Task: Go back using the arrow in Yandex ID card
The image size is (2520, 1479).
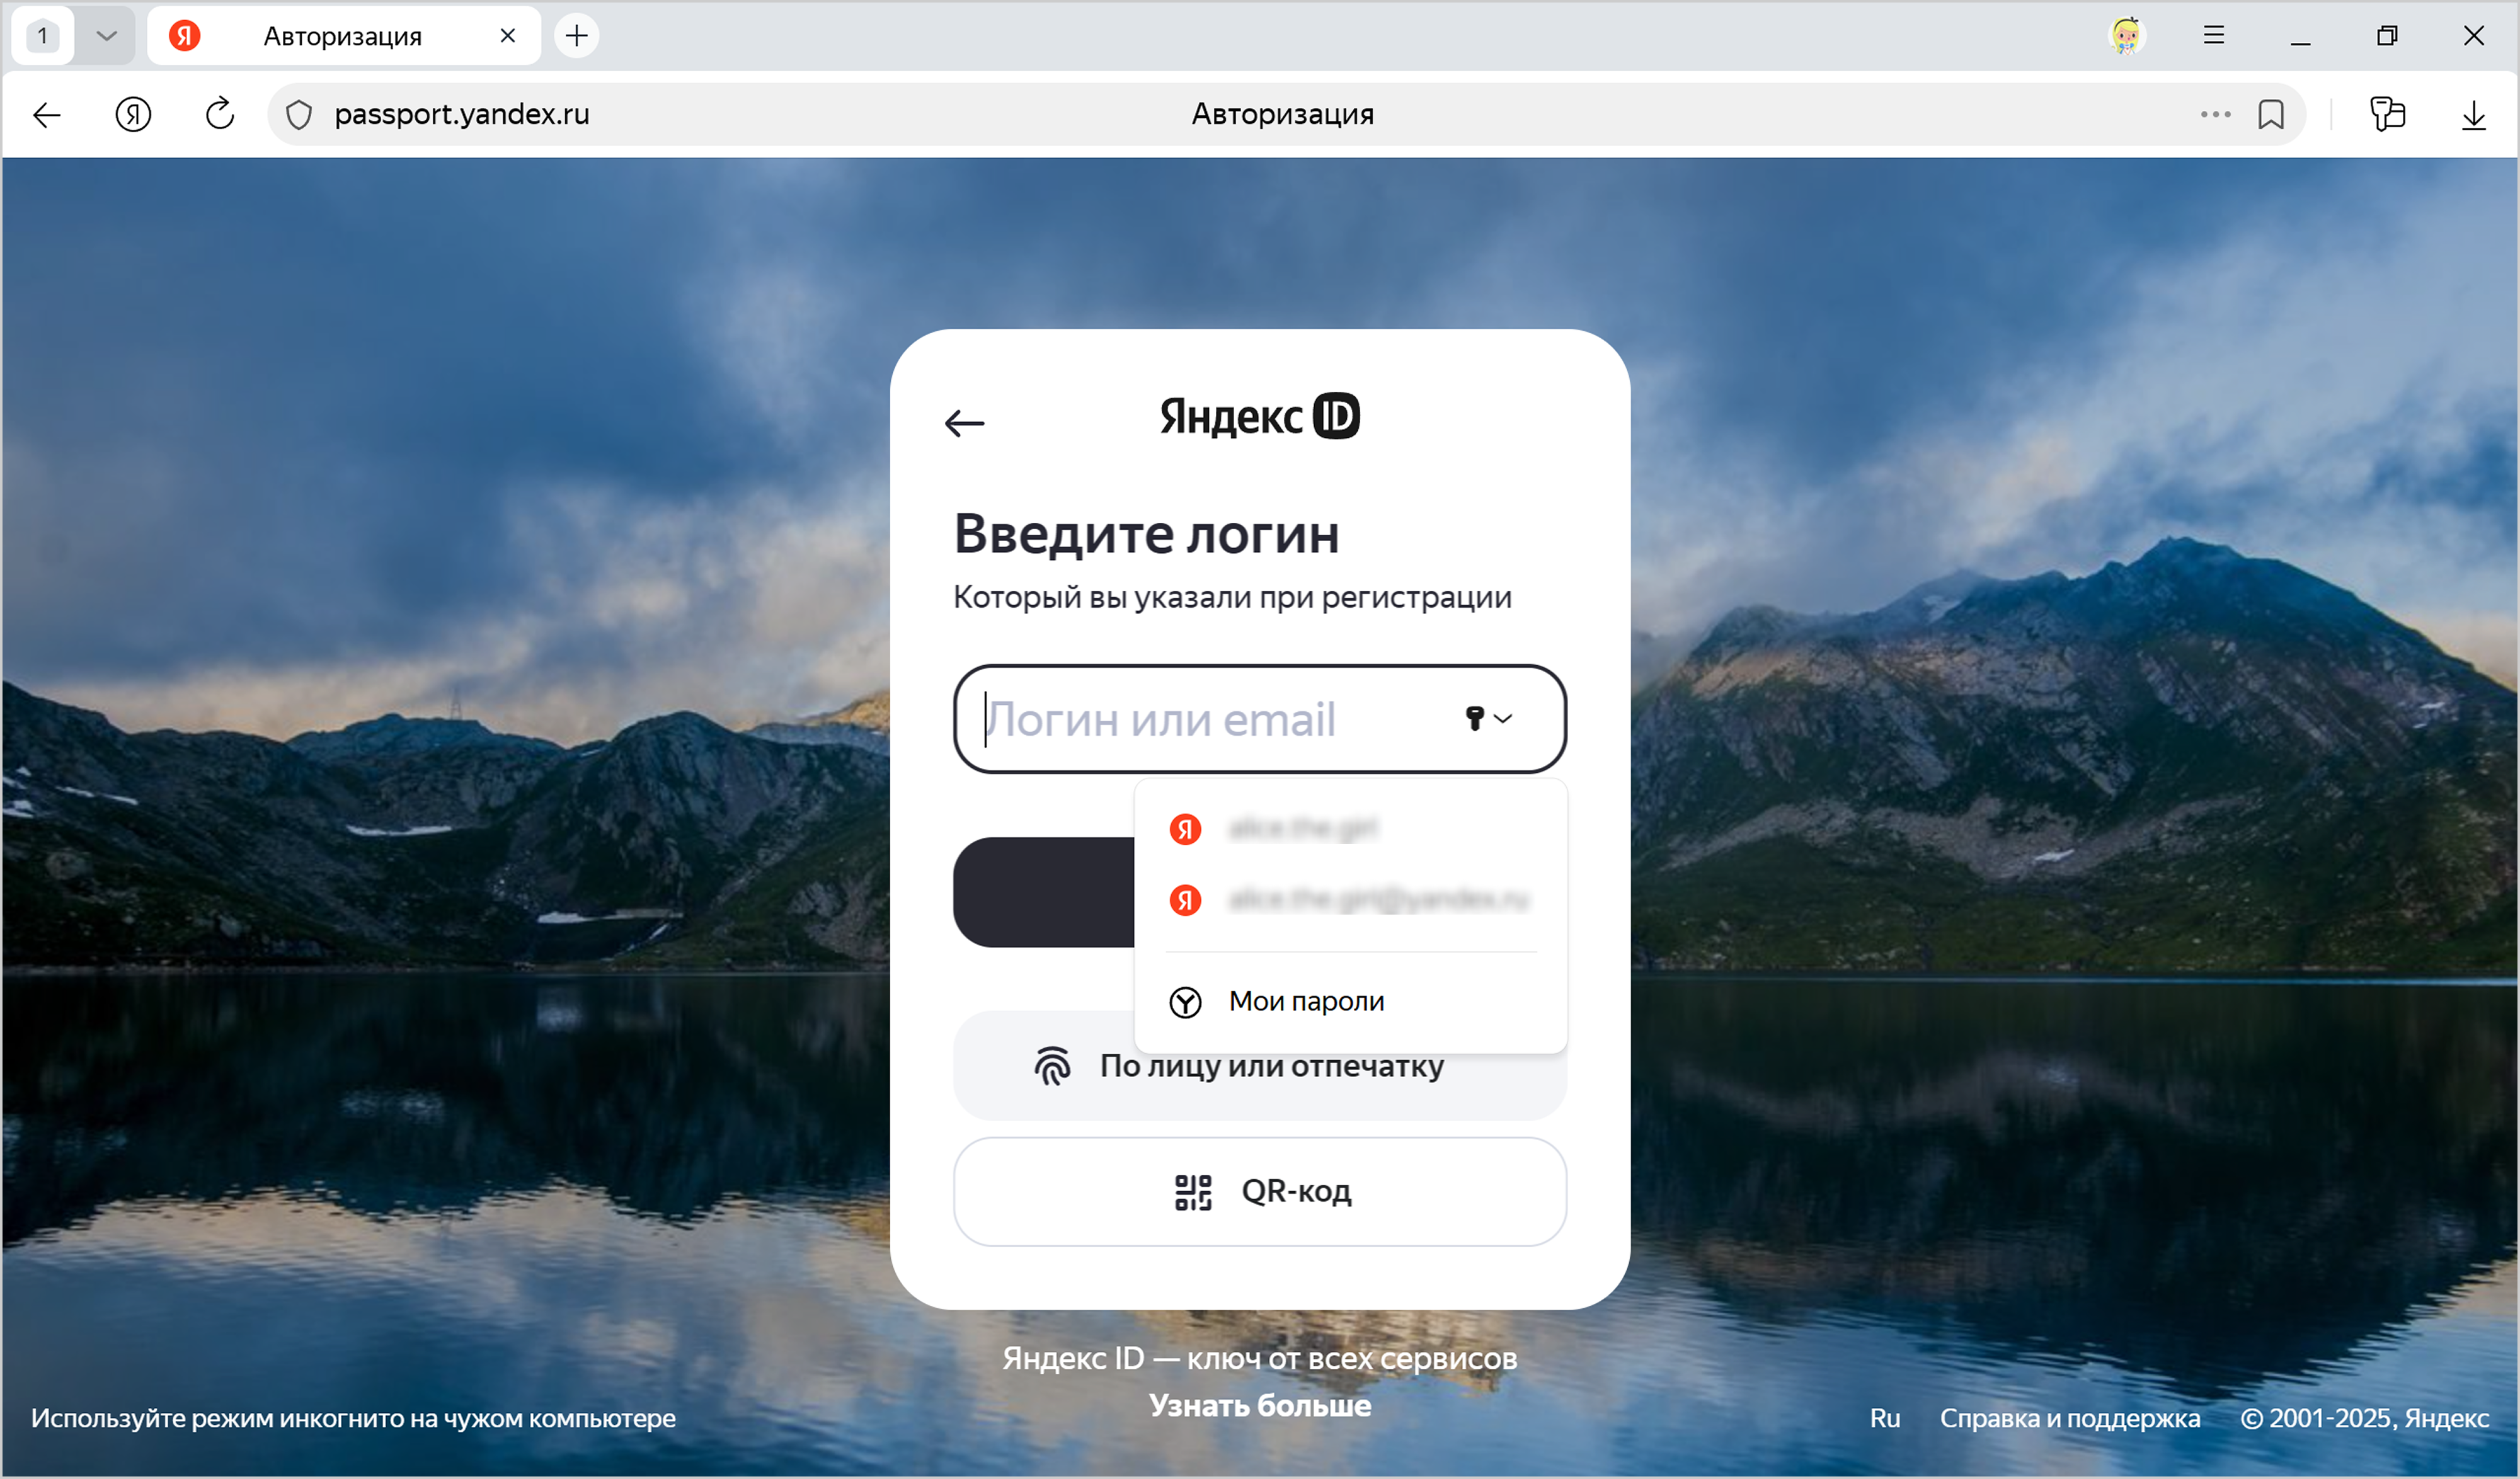Action: point(964,423)
